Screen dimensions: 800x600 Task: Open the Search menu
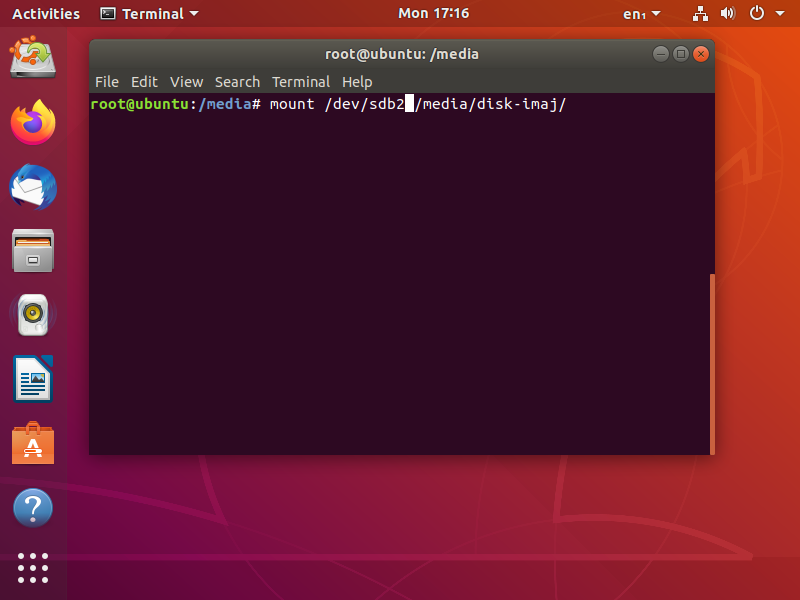coord(237,82)
